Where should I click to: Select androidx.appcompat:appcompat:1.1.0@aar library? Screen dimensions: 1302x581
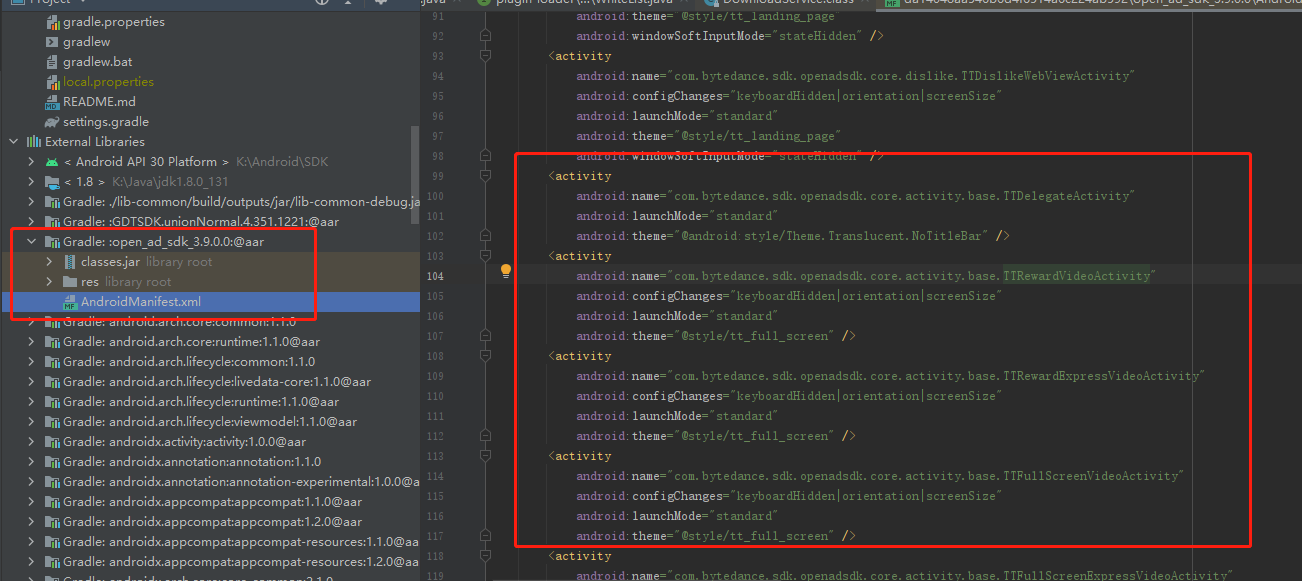click(210, 502)
